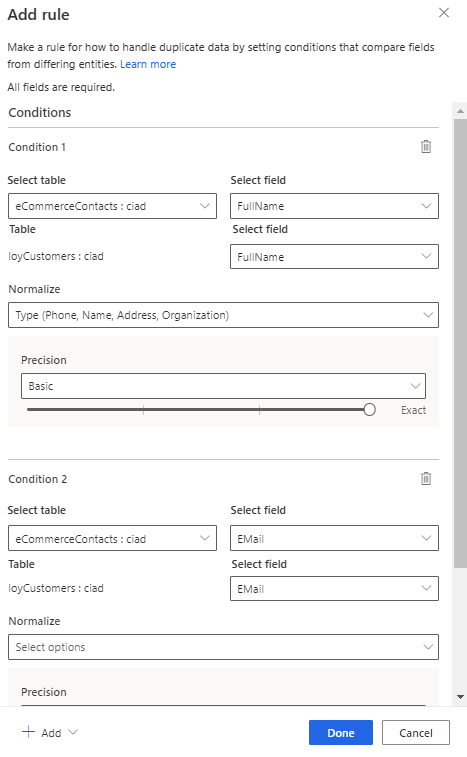Click the scrollbar down arrow

(x=460, y=697)
